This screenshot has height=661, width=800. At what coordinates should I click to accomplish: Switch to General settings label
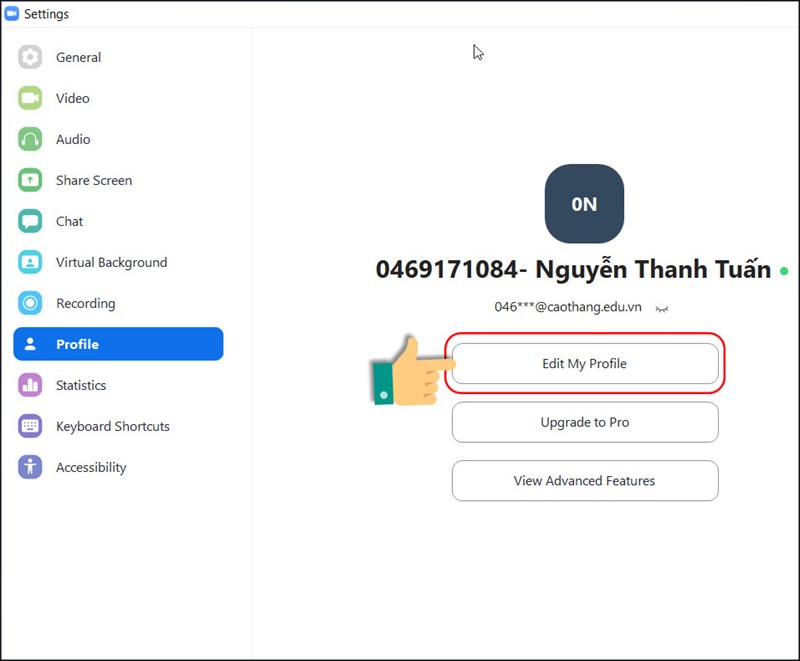[78, 58]
